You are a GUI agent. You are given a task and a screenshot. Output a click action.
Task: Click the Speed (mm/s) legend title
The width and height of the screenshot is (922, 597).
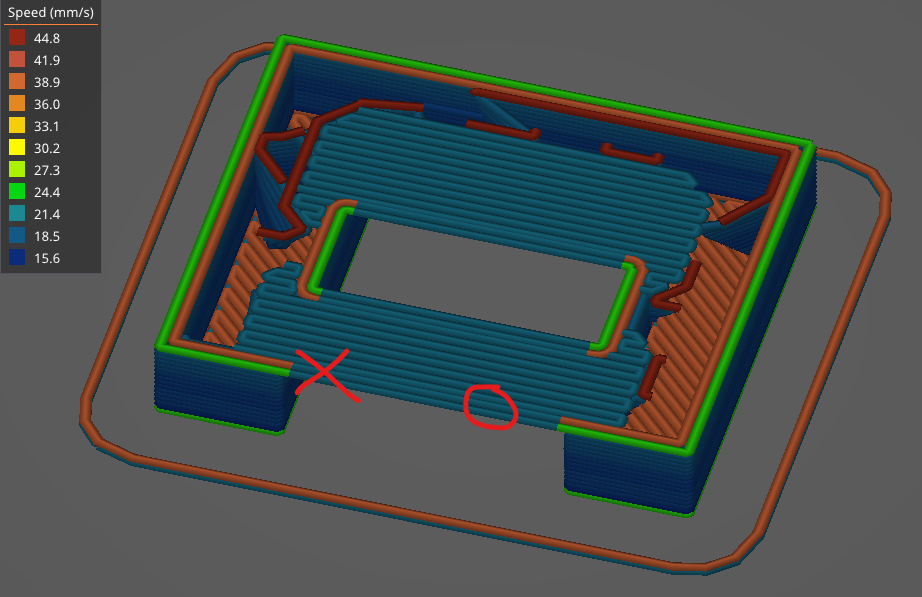pos(51,12)
